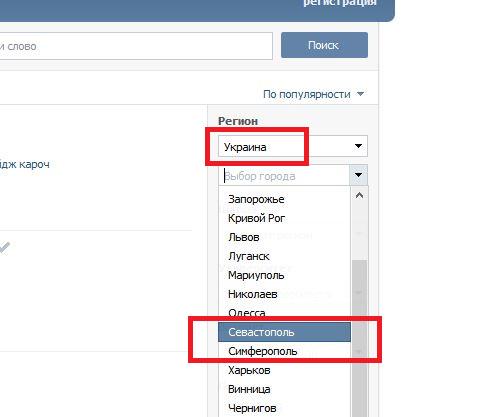
Task: Click the gray checkmark icon
Action: click(x=4, y=248)
